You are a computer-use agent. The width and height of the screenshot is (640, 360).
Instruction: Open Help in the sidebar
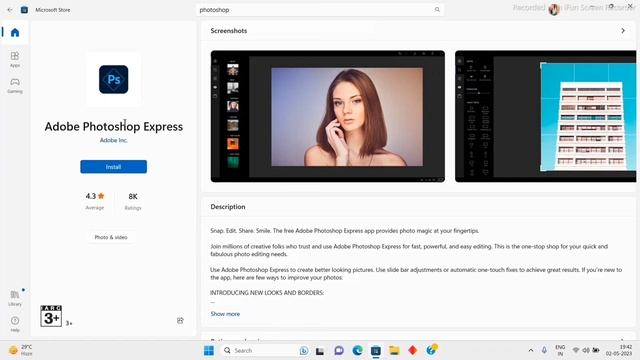tap(15, 324)
